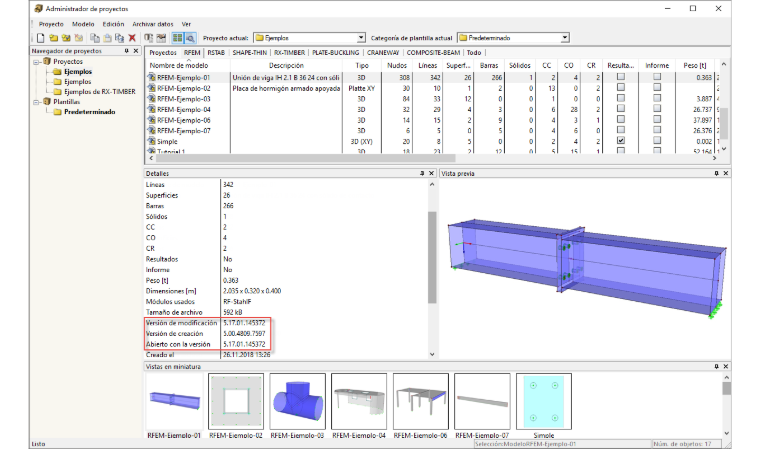The height and width of the screenshot is (449, 760).
Task: Uncheck Resultados checkbox for Simple model
Action: (x=620, y=141)
